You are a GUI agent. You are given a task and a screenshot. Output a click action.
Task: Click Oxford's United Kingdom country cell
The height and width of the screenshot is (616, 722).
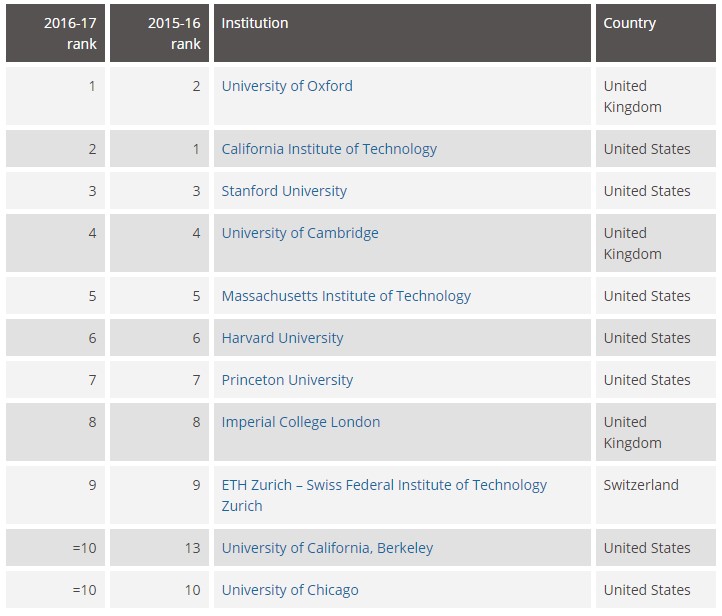632,96
